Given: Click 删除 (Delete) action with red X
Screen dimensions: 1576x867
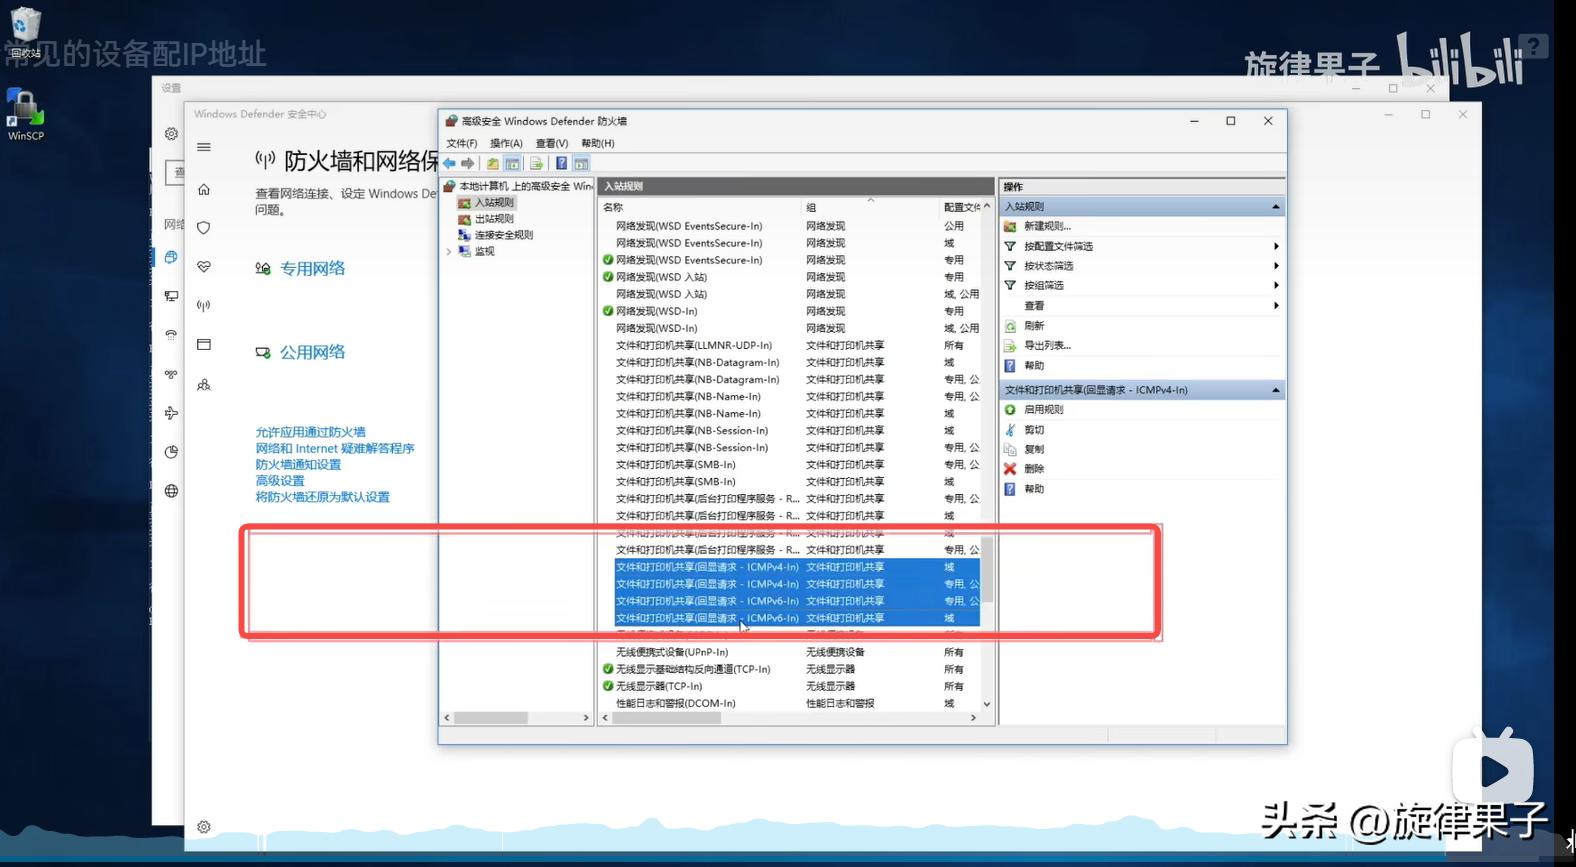Looking at the screenshot, I should (1034, 469).
